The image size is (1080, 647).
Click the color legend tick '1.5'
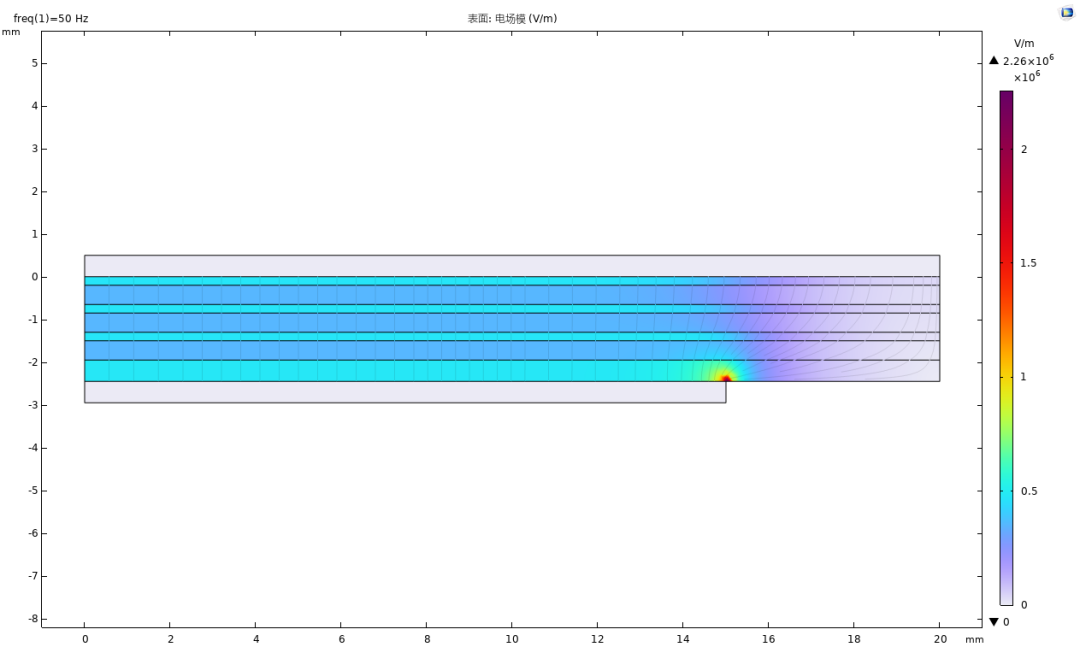(x=1028, y=263)
